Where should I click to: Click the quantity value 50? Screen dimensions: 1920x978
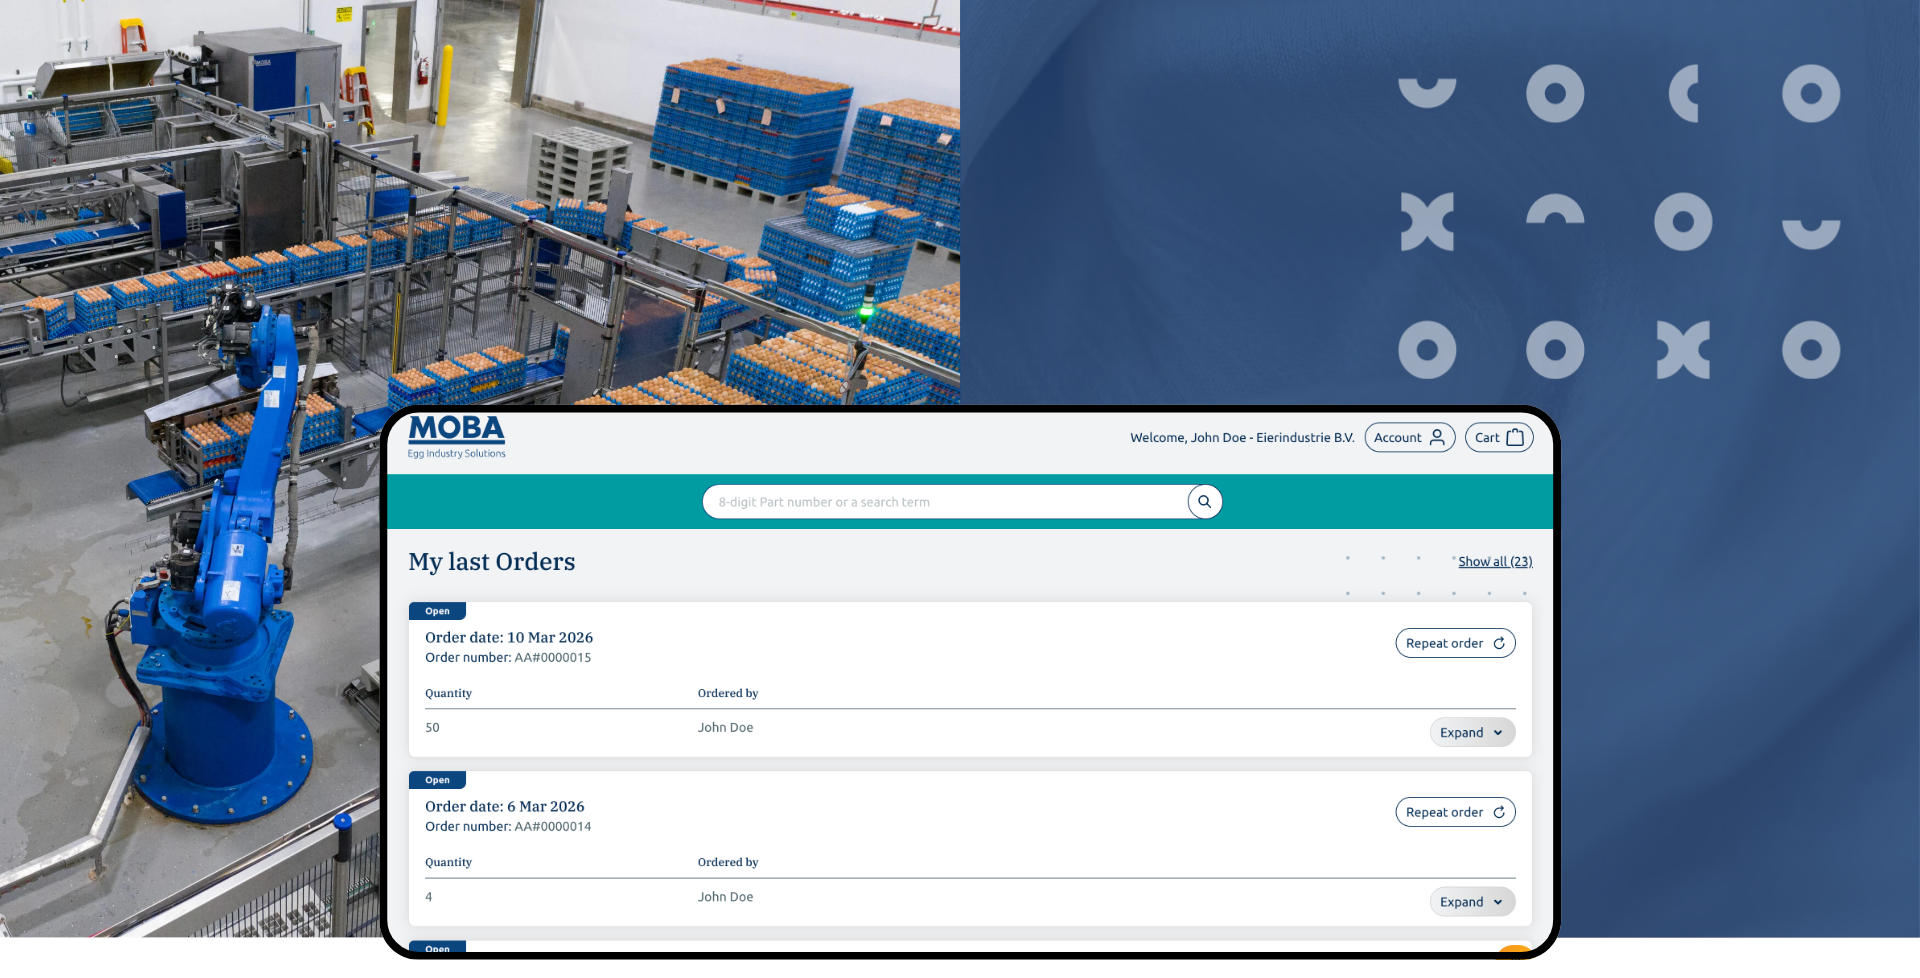(432, 728)
